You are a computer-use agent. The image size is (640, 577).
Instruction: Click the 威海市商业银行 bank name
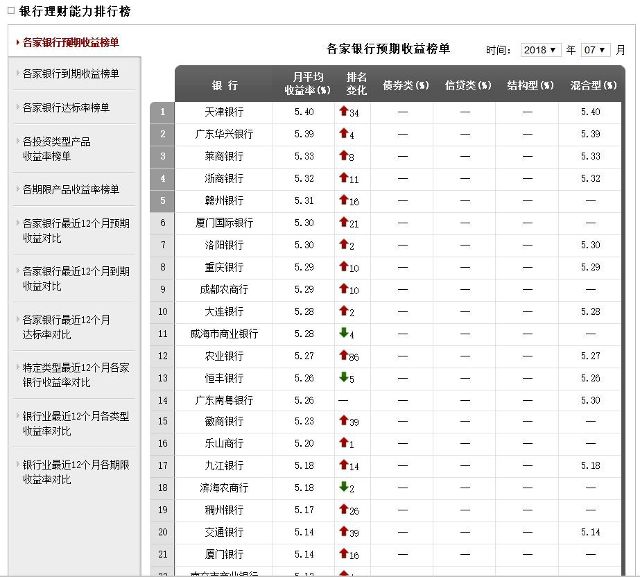click(224, 334)
